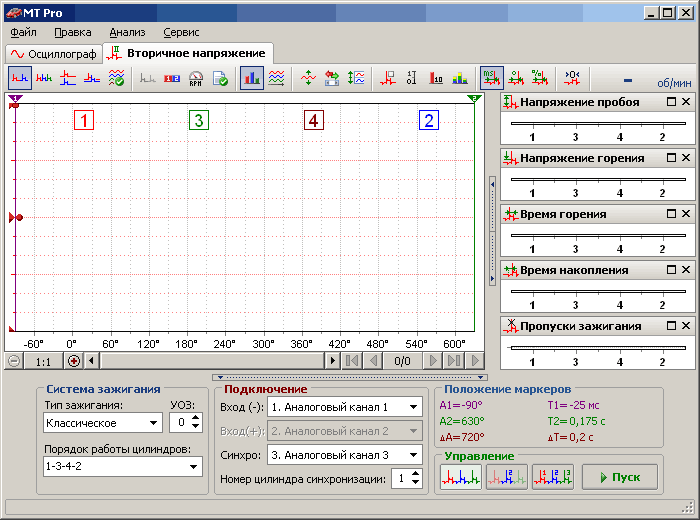Maximize the Напряжение пробоя panel
700x520 pixels.
tap(672, 103)
